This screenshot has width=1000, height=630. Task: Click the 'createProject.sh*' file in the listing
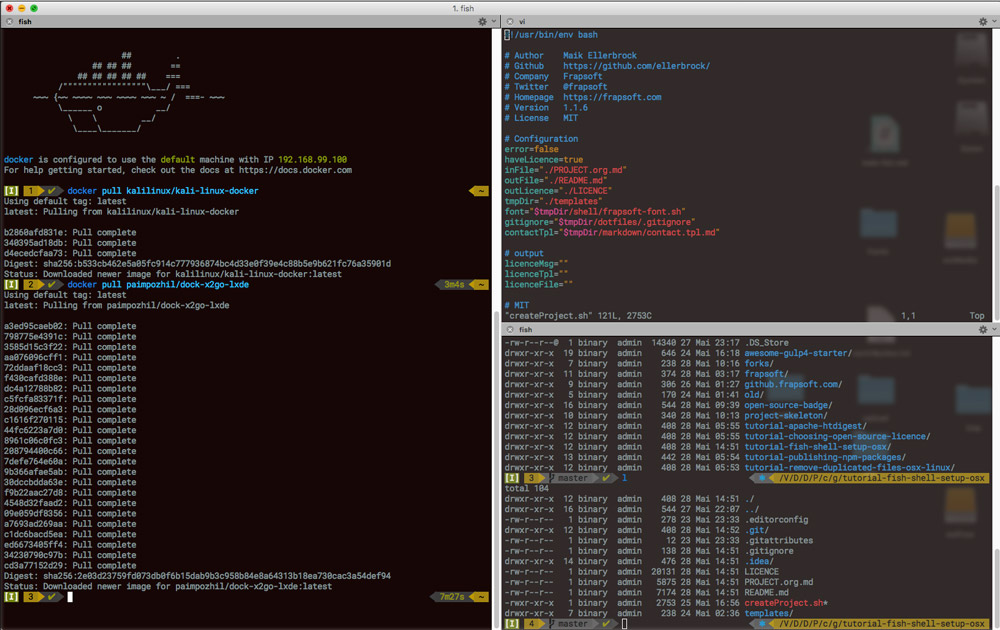pyautogui.click(x=786, y=603)
